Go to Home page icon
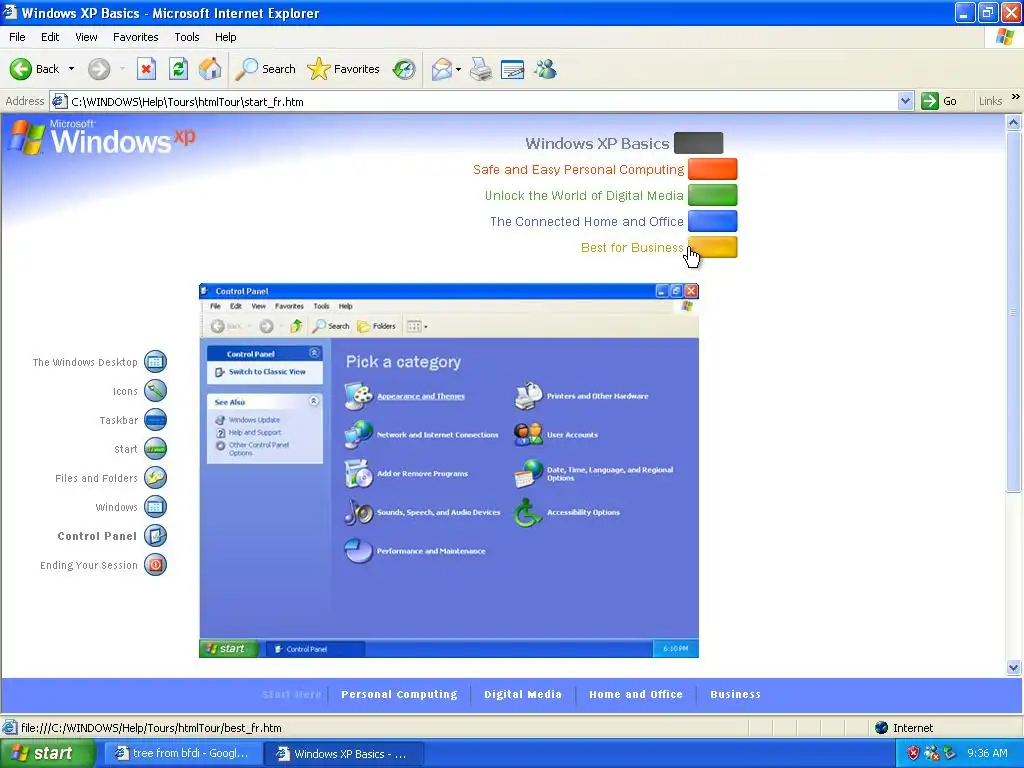 [210, 69]
